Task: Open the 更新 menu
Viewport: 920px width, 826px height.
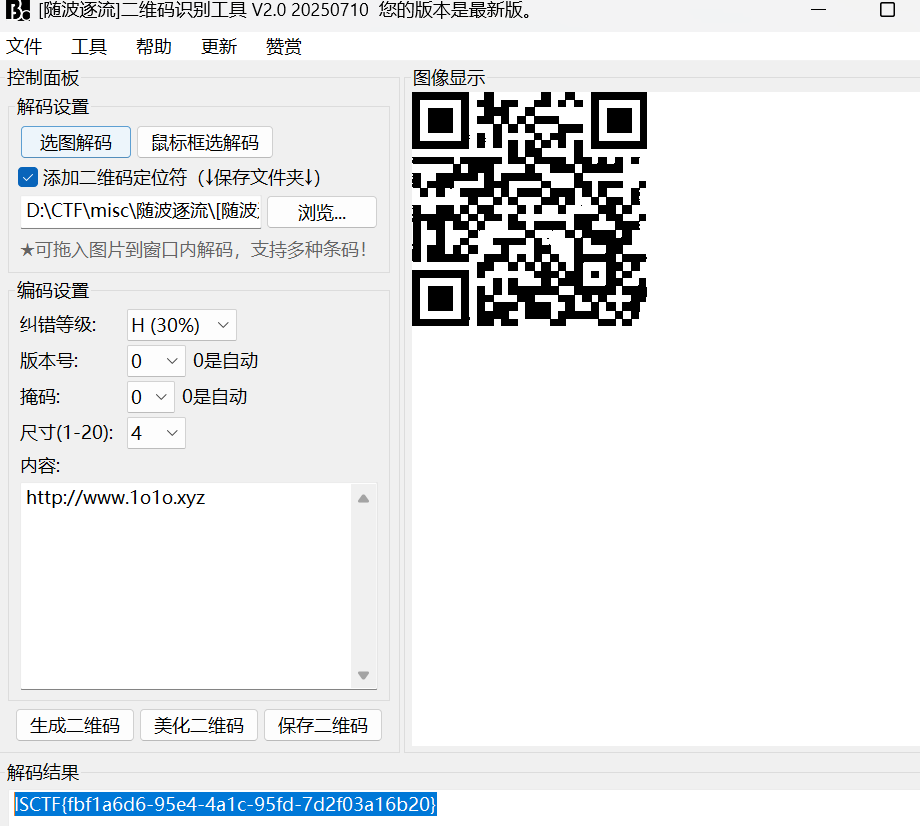Action: pos(219,47)
